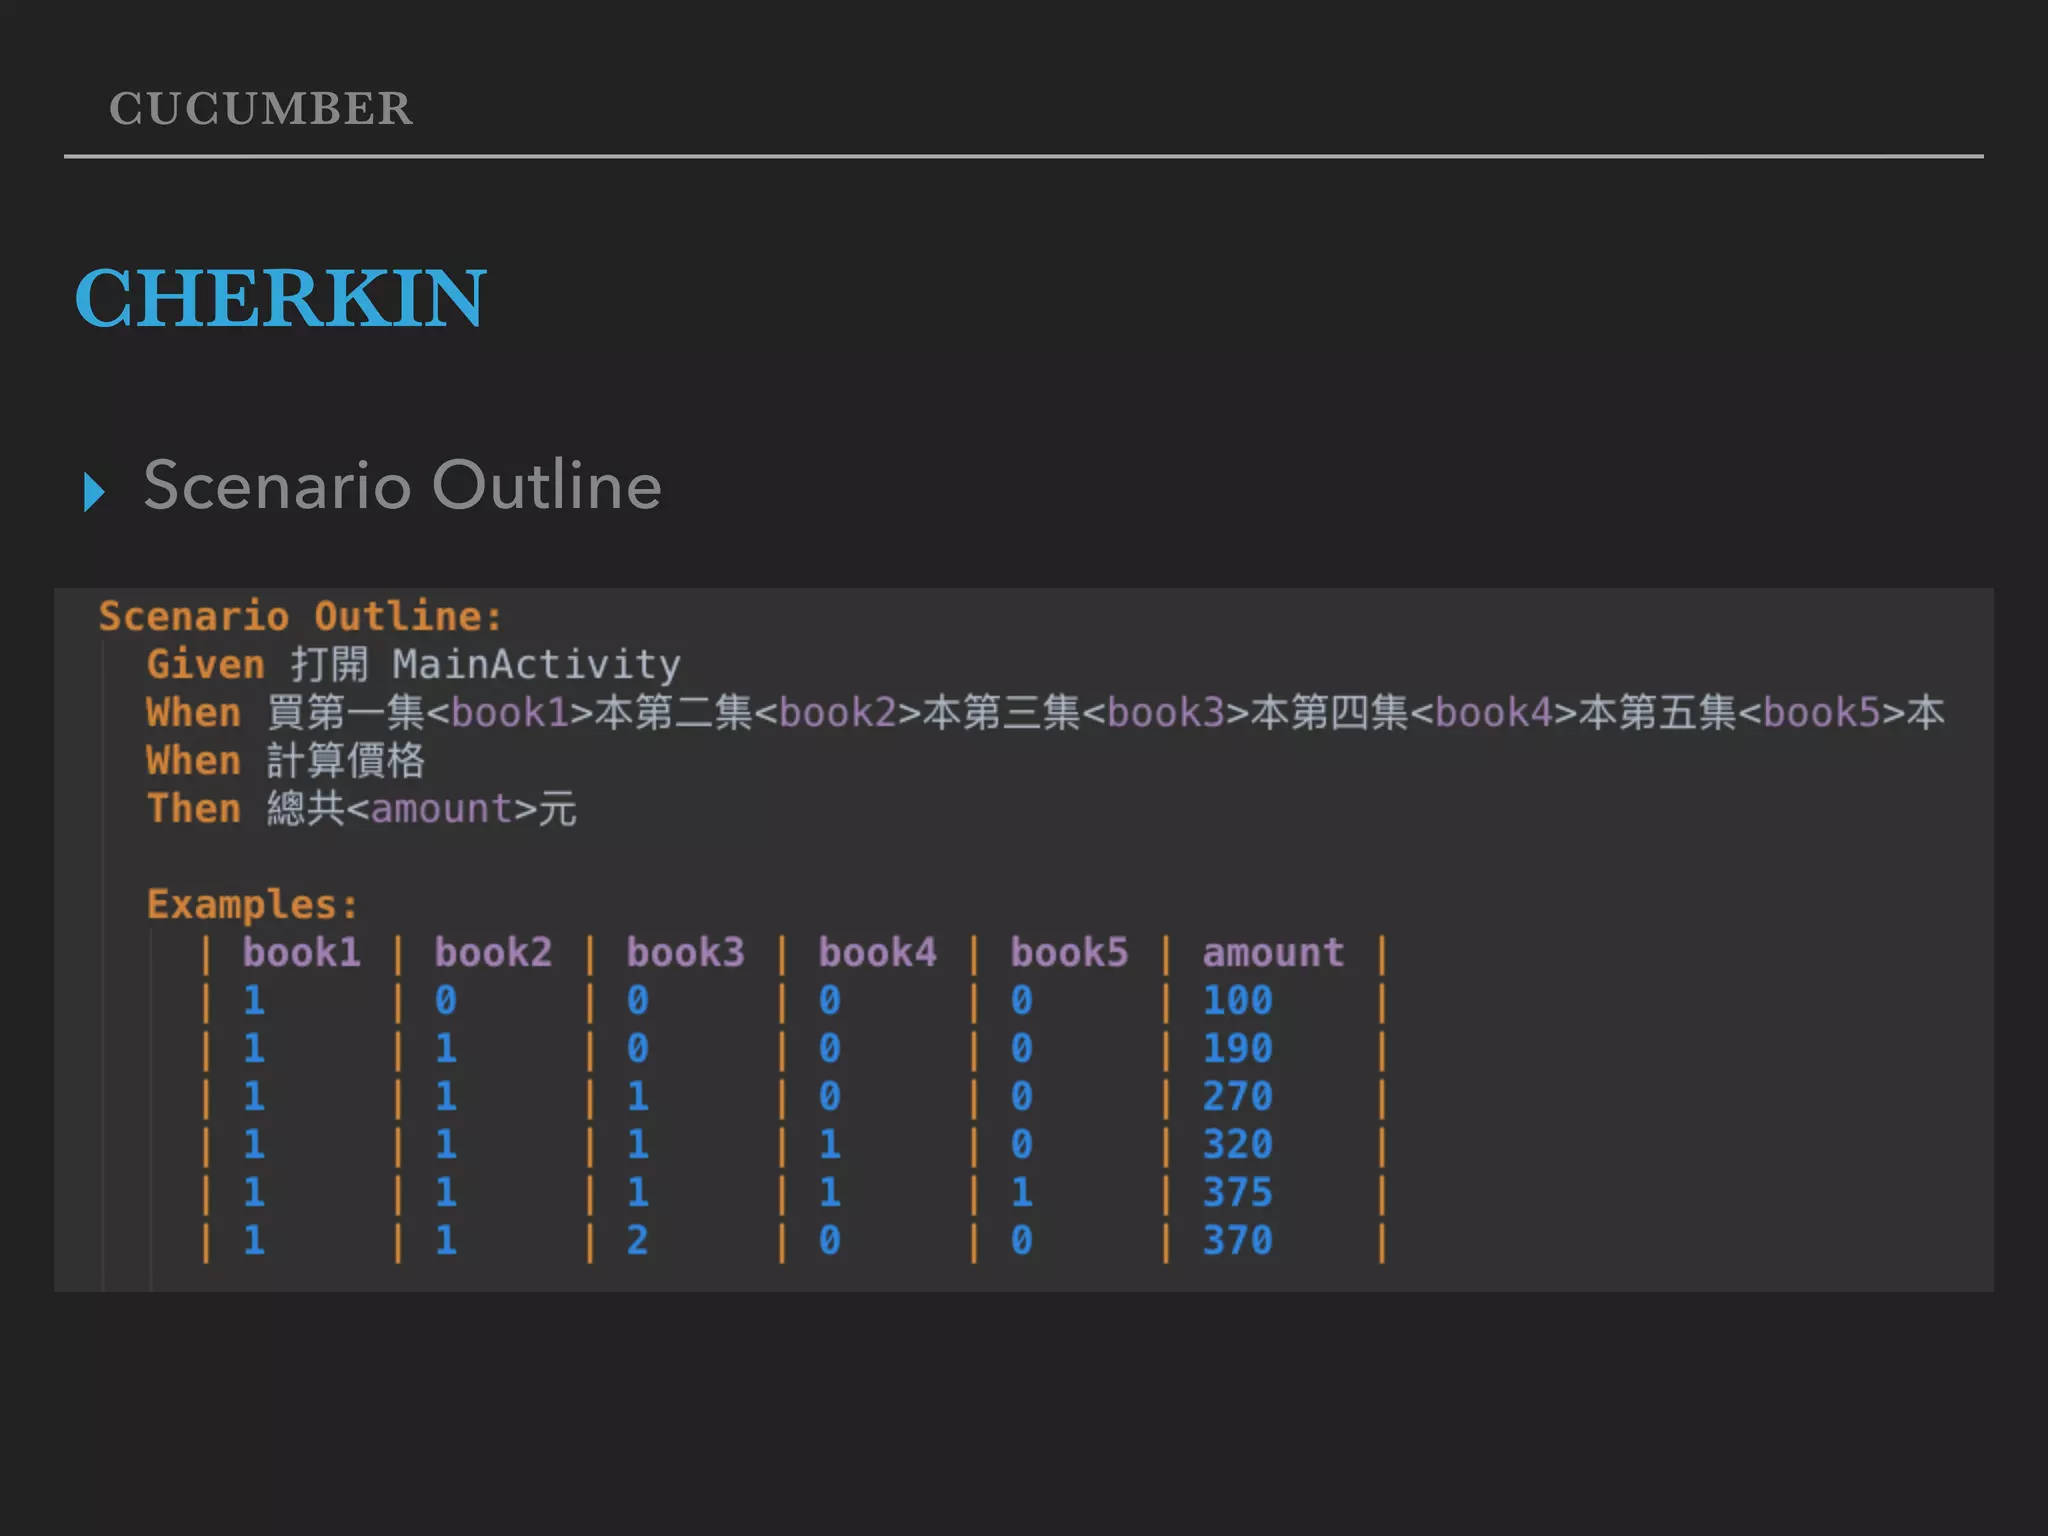Click the '<book1>' placeholder in the When line
The width and height of the screenshot is (2048, 1536).
tap(510, 713)
